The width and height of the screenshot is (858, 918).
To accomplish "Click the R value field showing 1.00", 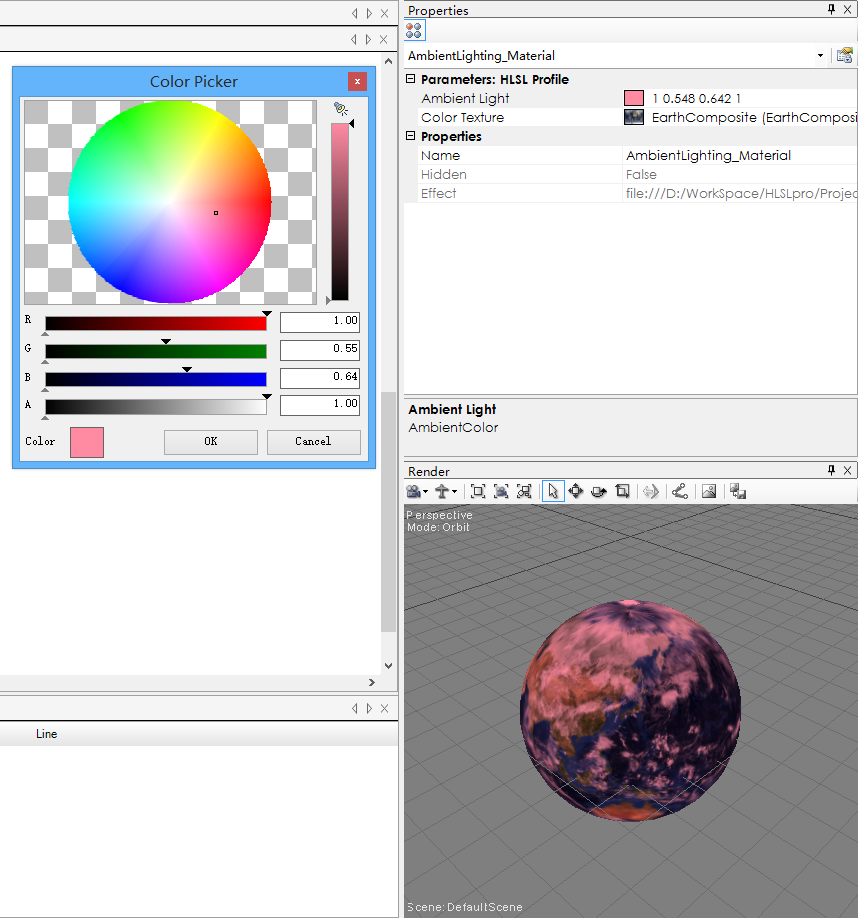I will (x=320, y=321).
